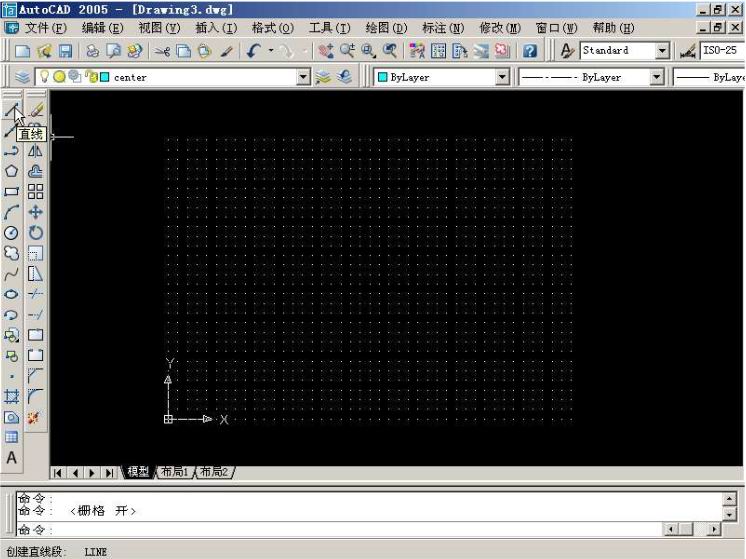Click the Pan realtime icon
Viewport: 746px width, 559px height.
click(326, 50)
